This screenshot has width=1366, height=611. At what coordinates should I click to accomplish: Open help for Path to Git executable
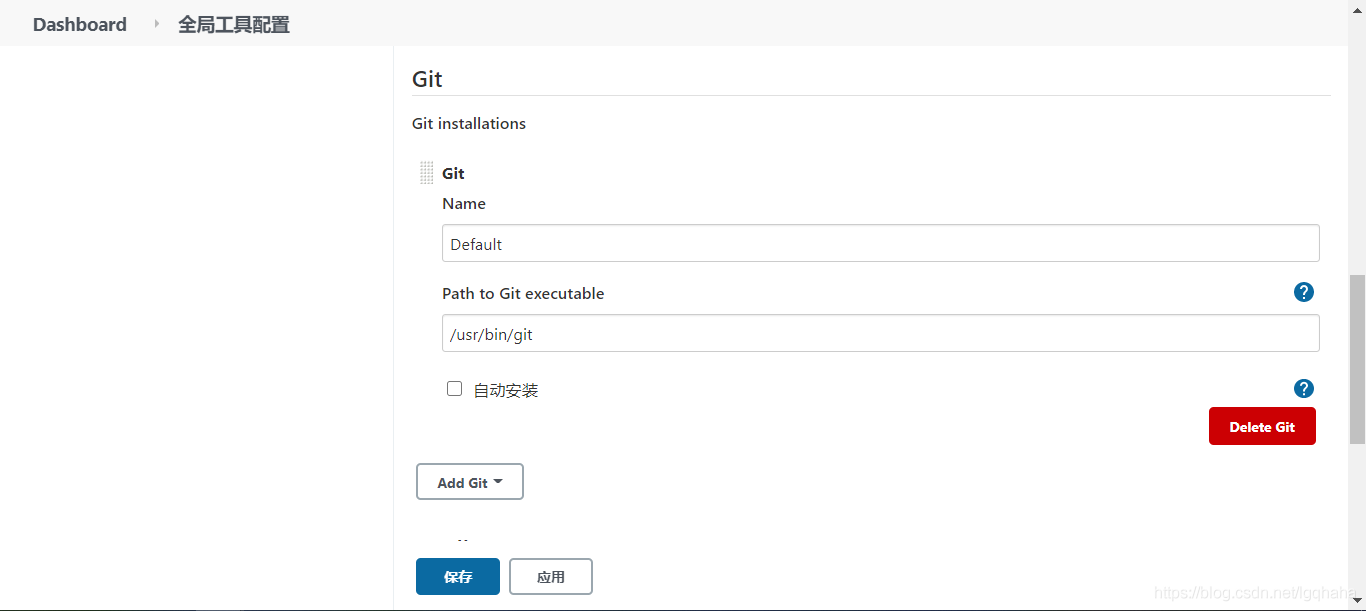[1303, 292]
